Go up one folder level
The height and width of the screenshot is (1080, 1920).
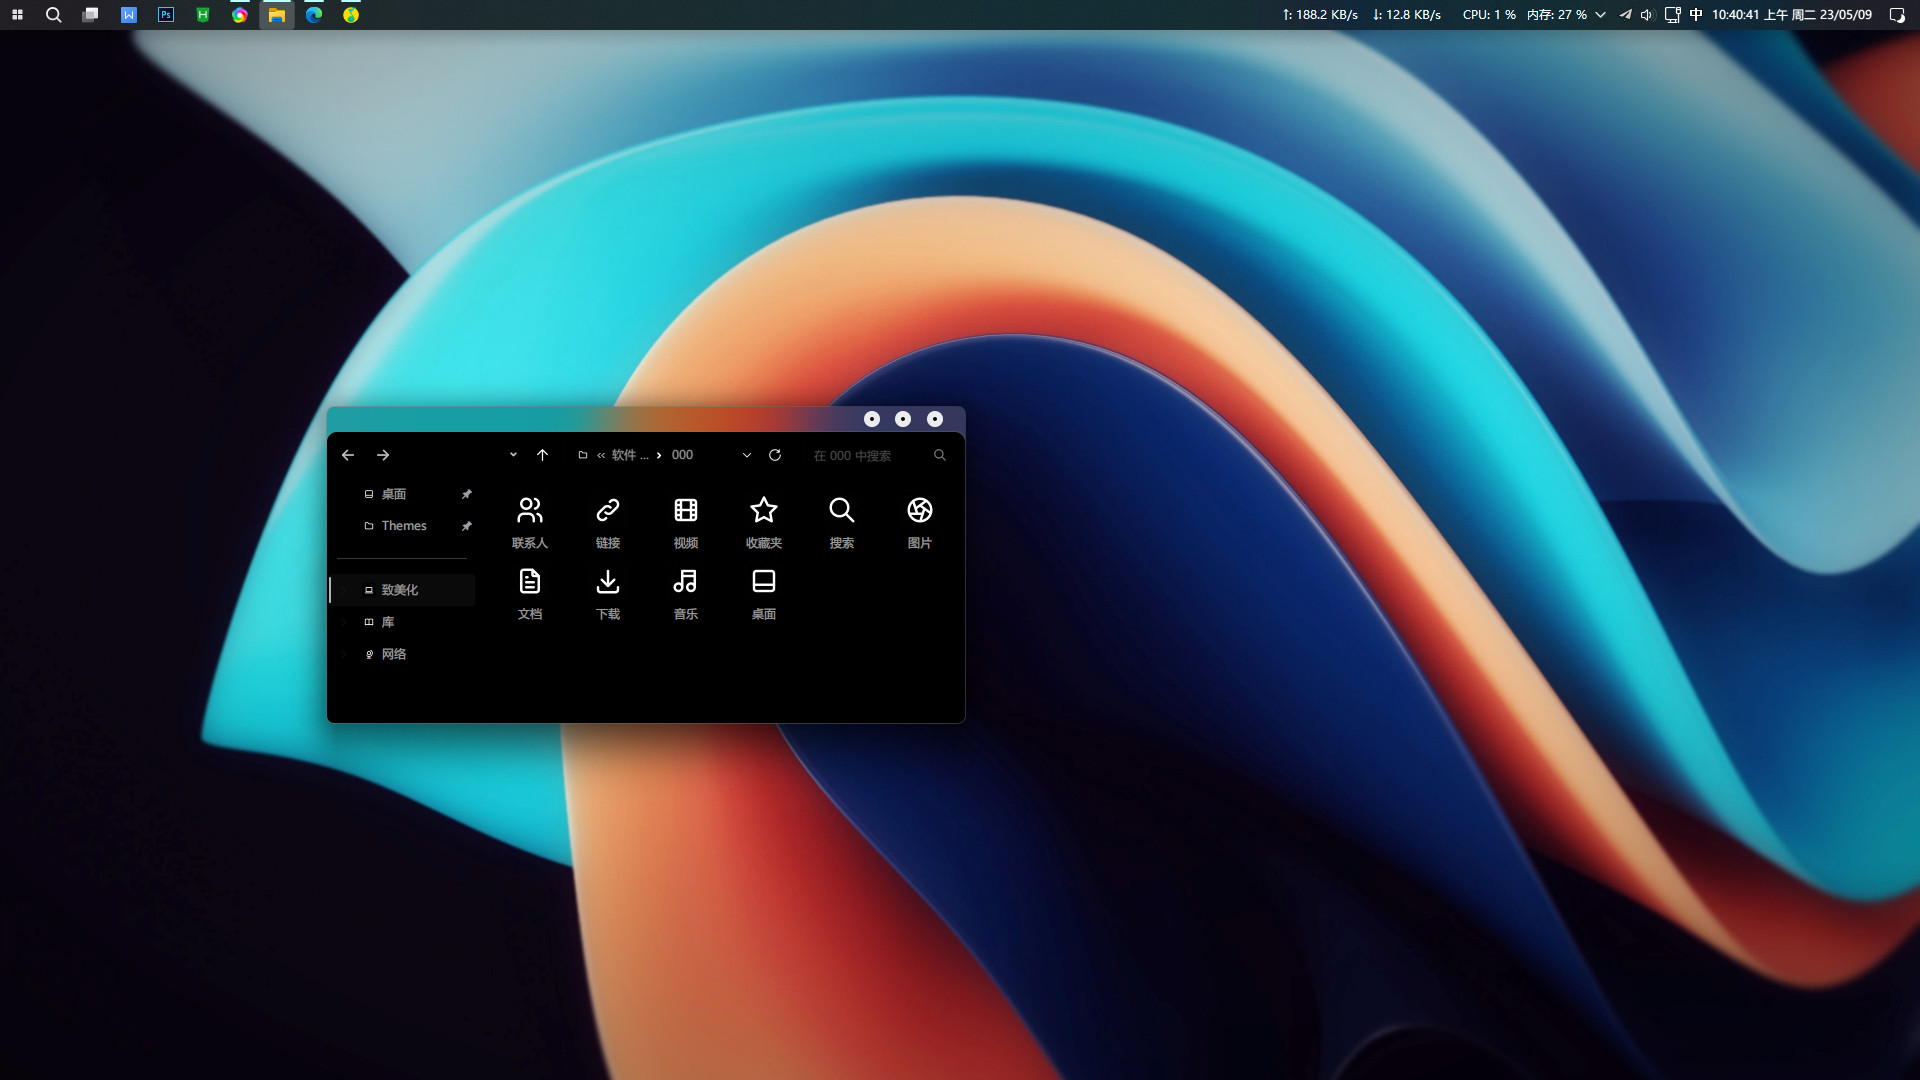542,455
